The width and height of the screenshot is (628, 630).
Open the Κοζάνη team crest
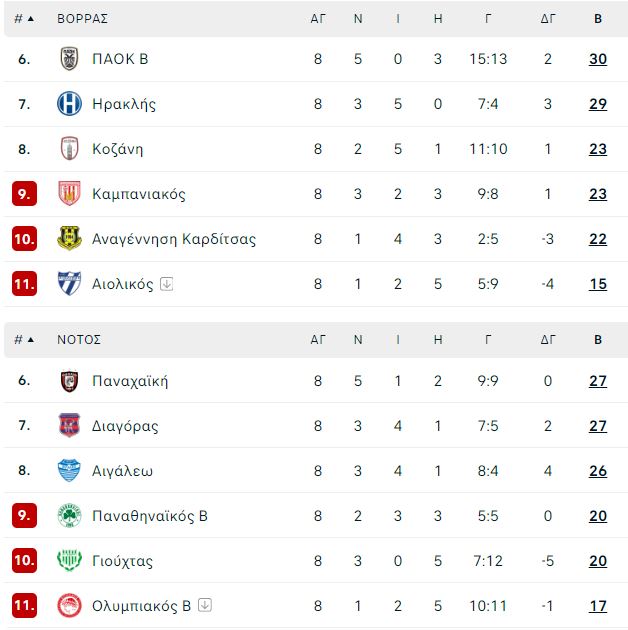(x=69, y=149)
